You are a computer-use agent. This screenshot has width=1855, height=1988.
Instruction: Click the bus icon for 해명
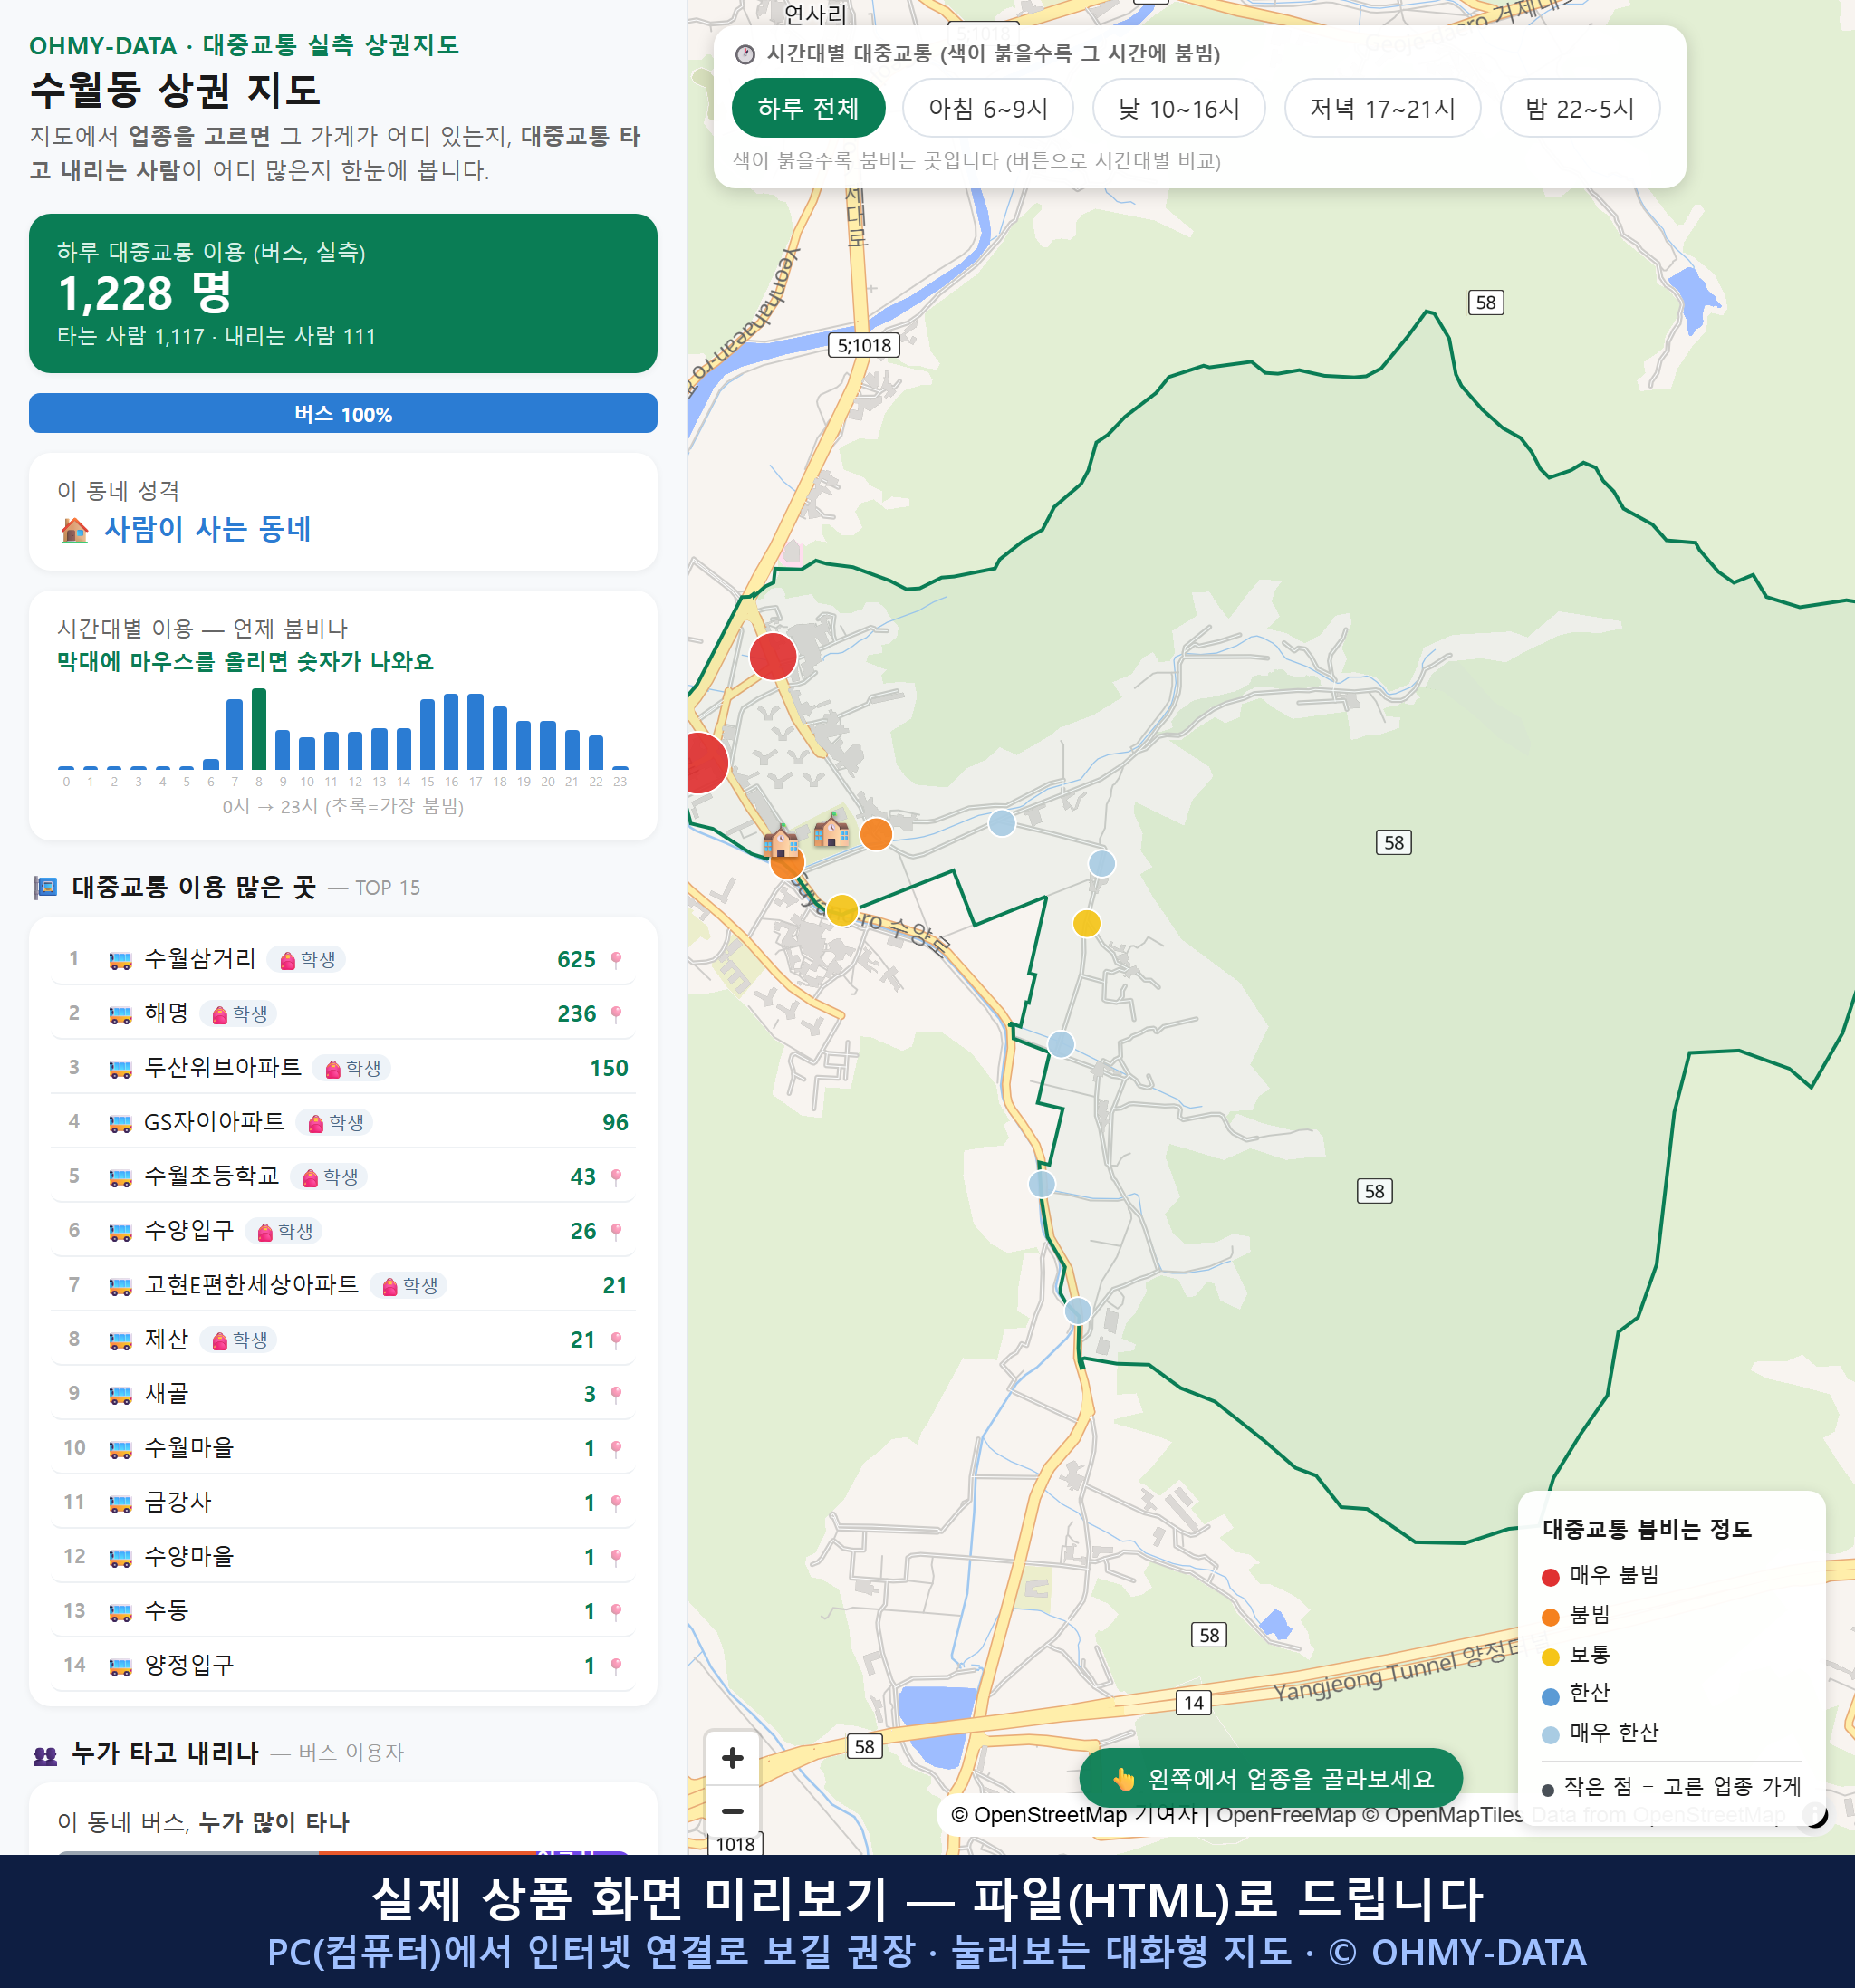pos(120,1014)
